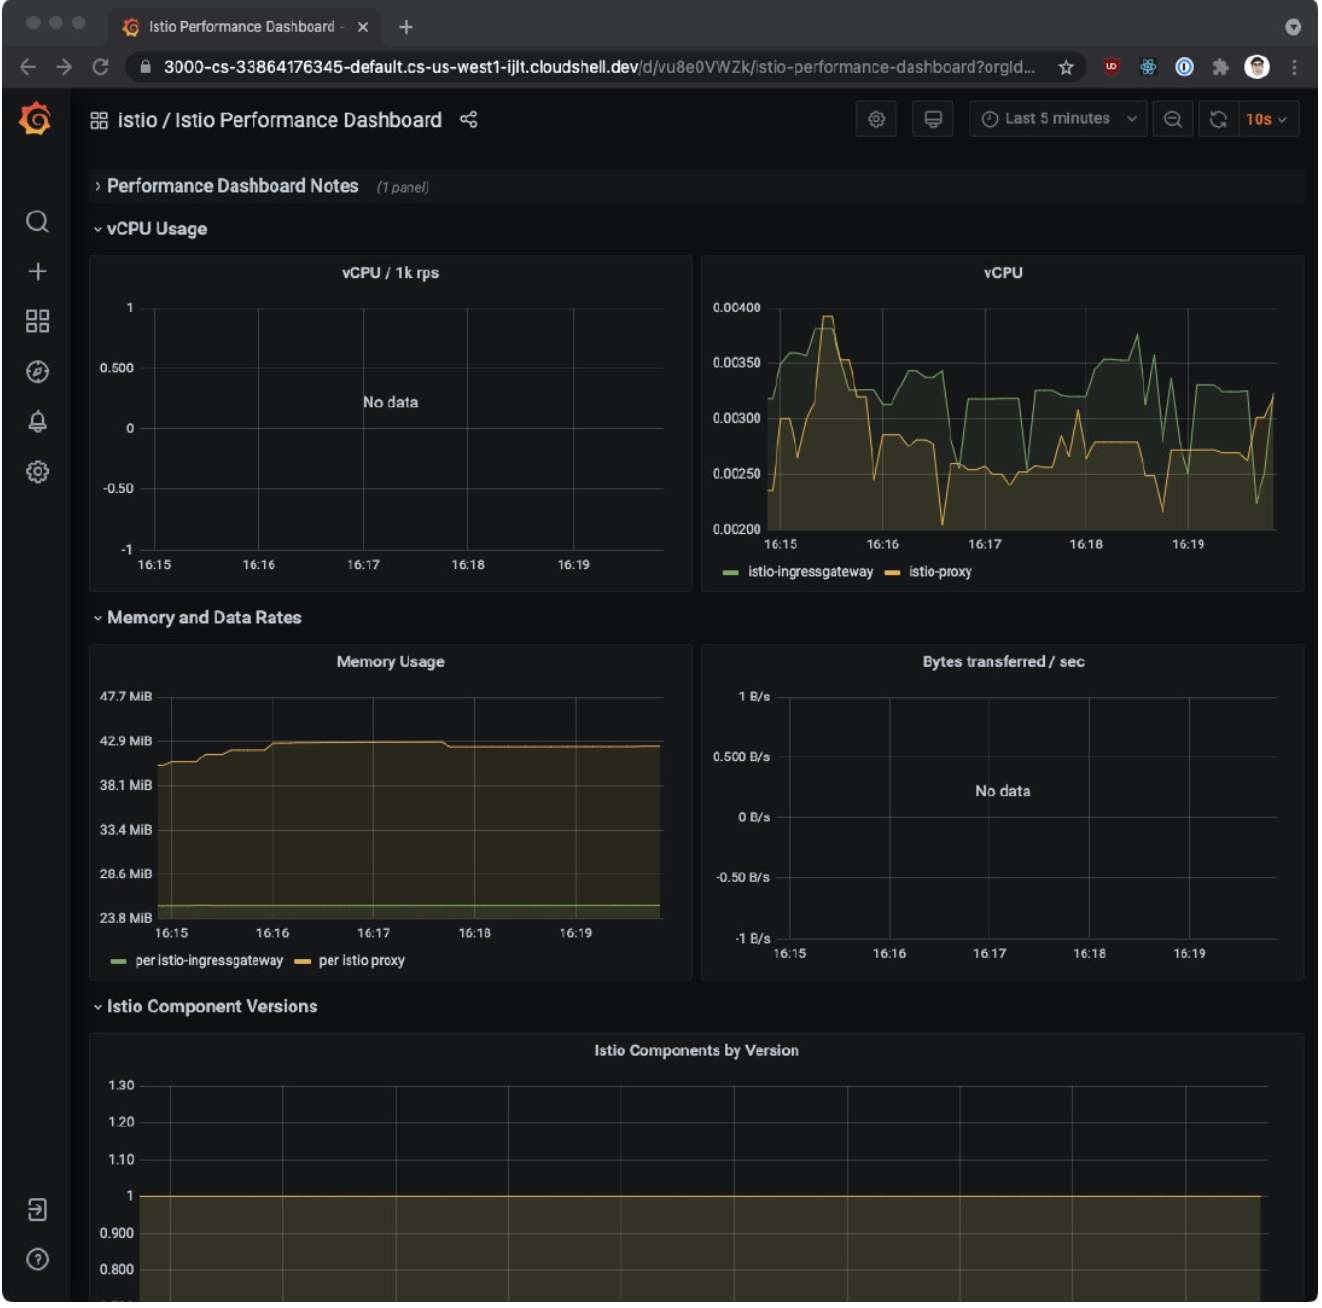Open the browser extensions puzzle icon

coord(1220,67)
